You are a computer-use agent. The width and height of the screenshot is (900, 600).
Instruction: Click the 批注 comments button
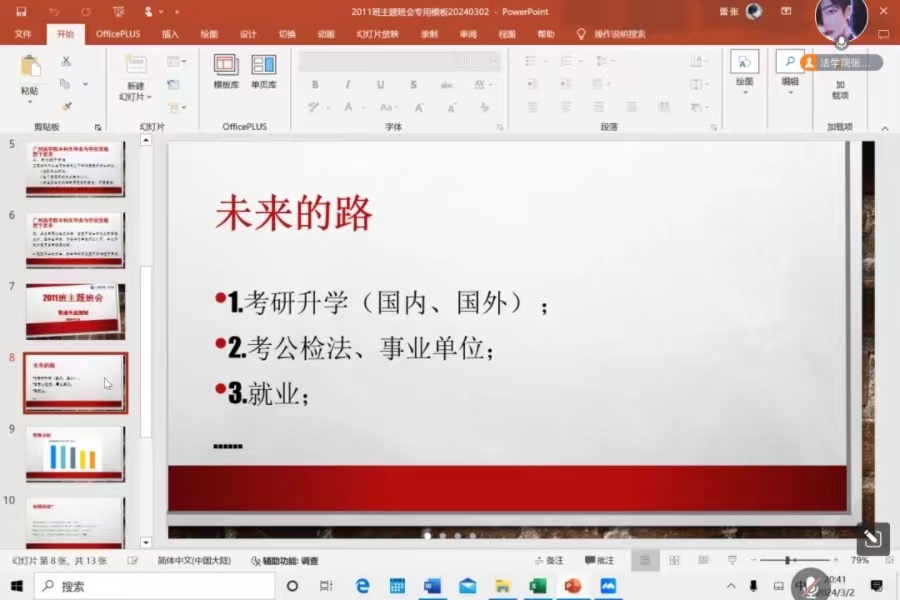[599, 561]
